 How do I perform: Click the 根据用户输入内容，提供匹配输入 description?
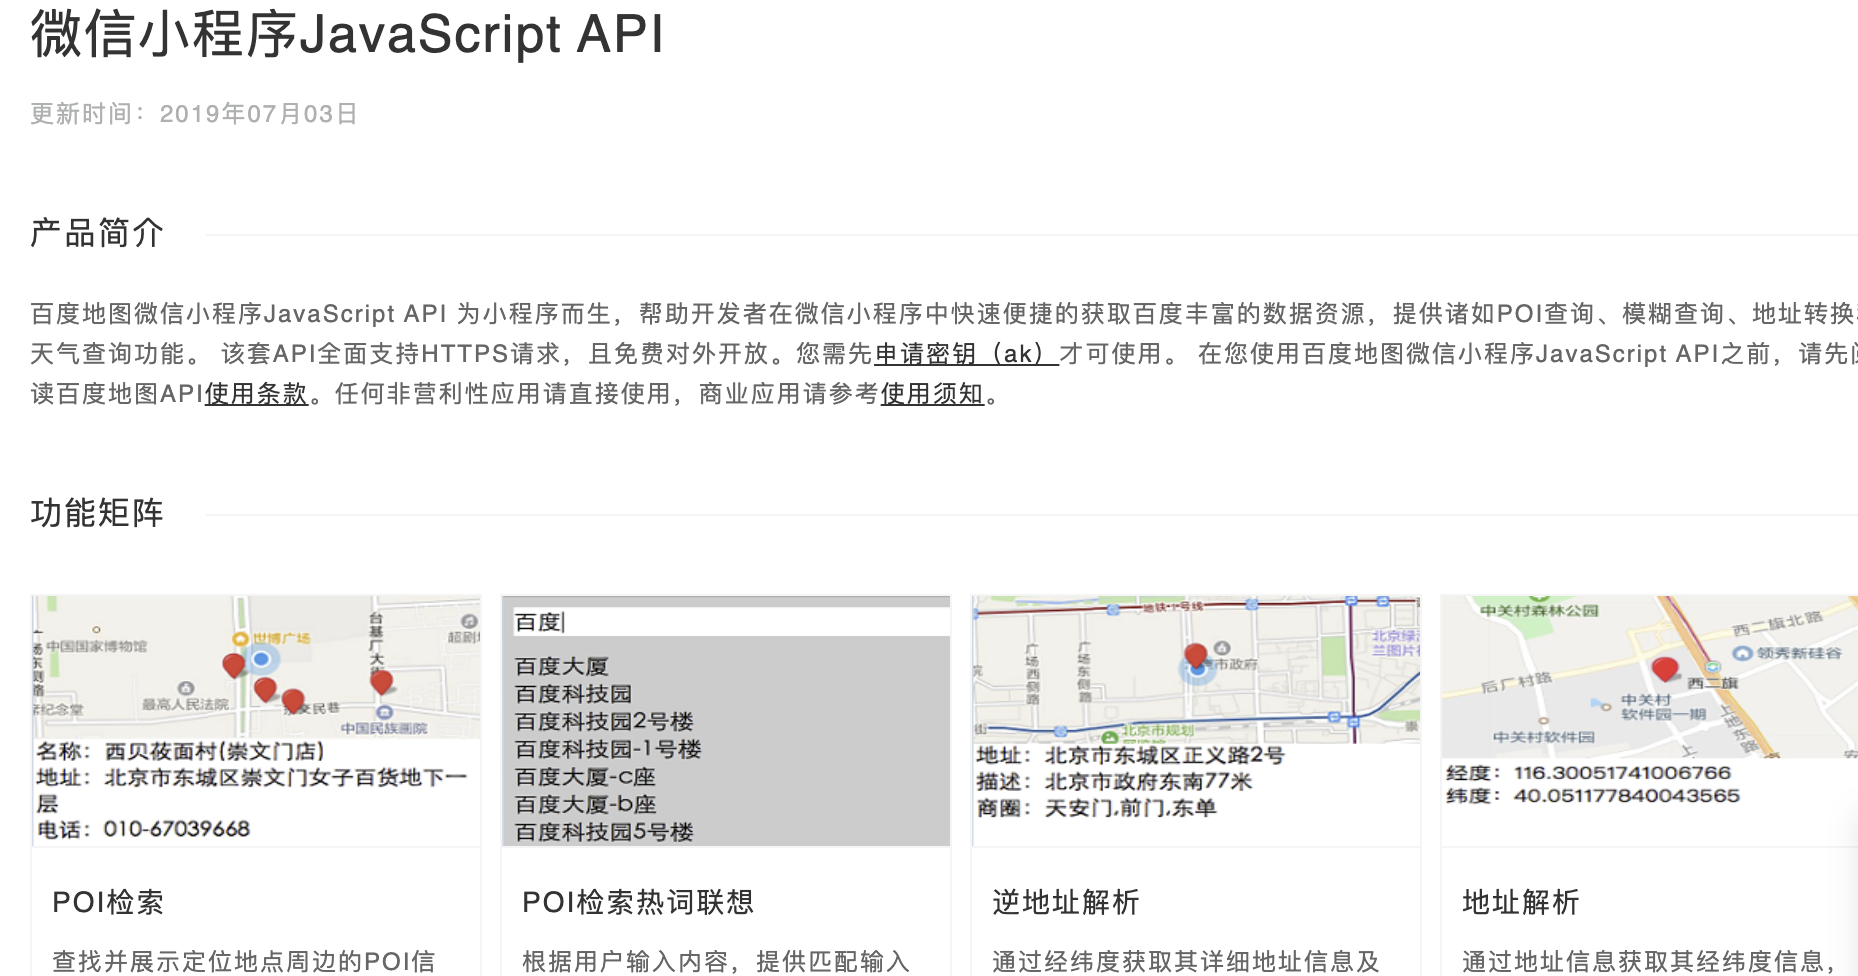tap(716, 961)
